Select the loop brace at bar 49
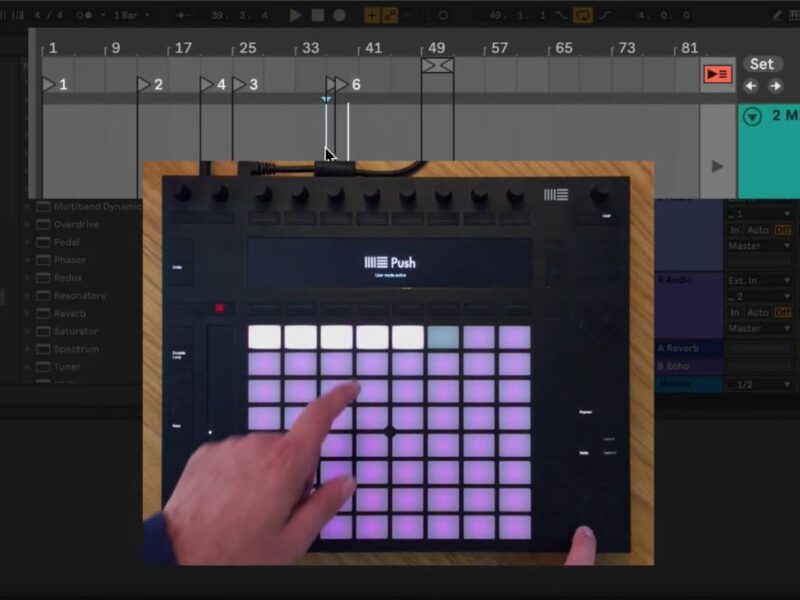The image size is (800, 600). [437, 65]
